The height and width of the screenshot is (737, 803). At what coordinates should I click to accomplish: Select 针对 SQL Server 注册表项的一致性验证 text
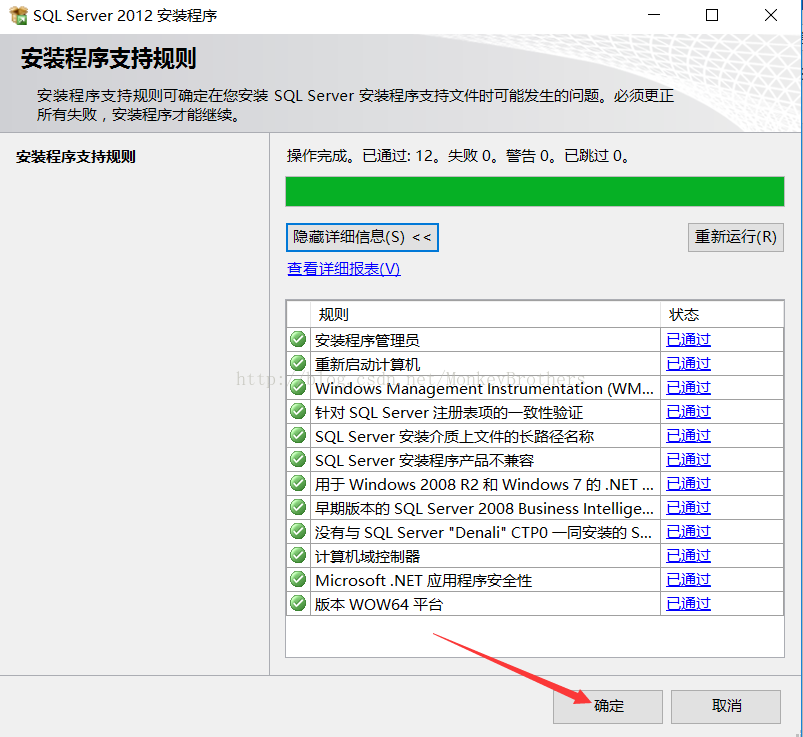click(449, 412)
